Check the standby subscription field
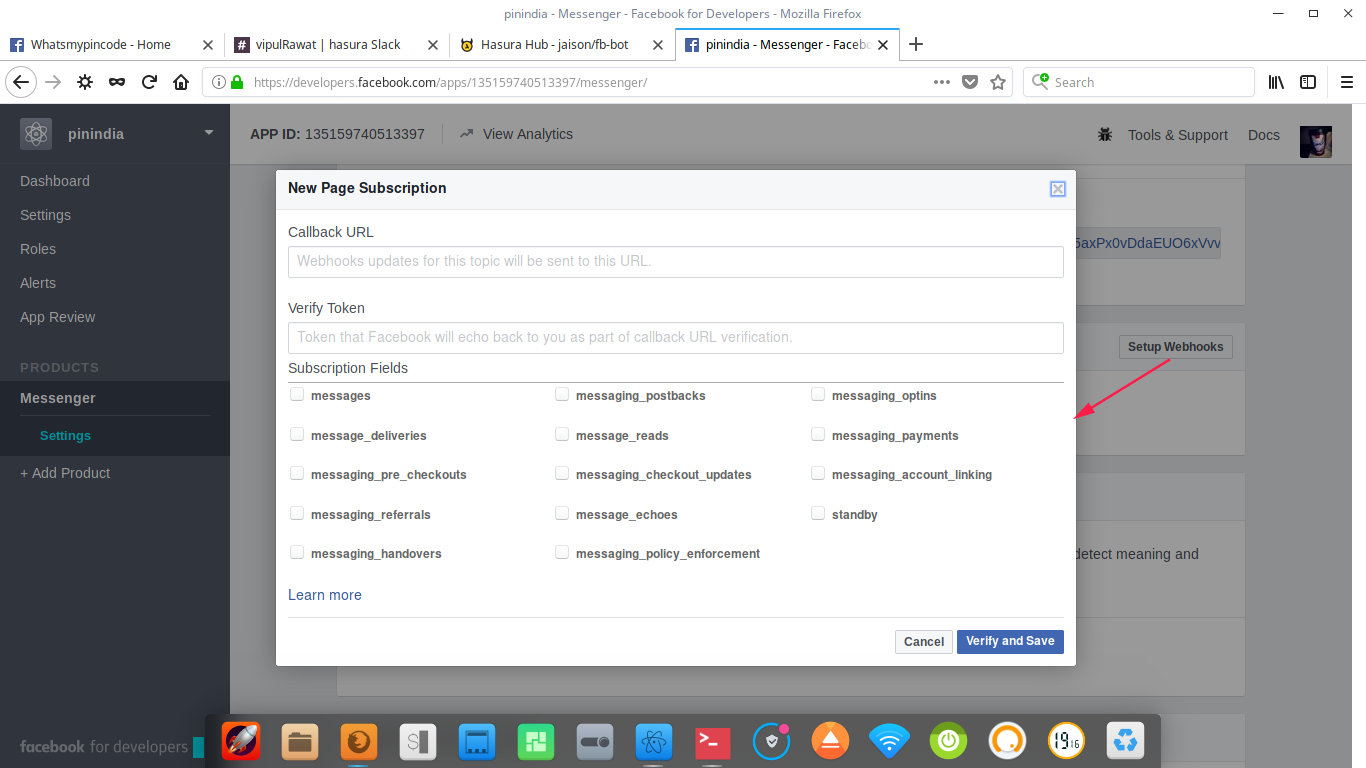 click(818, 513)
